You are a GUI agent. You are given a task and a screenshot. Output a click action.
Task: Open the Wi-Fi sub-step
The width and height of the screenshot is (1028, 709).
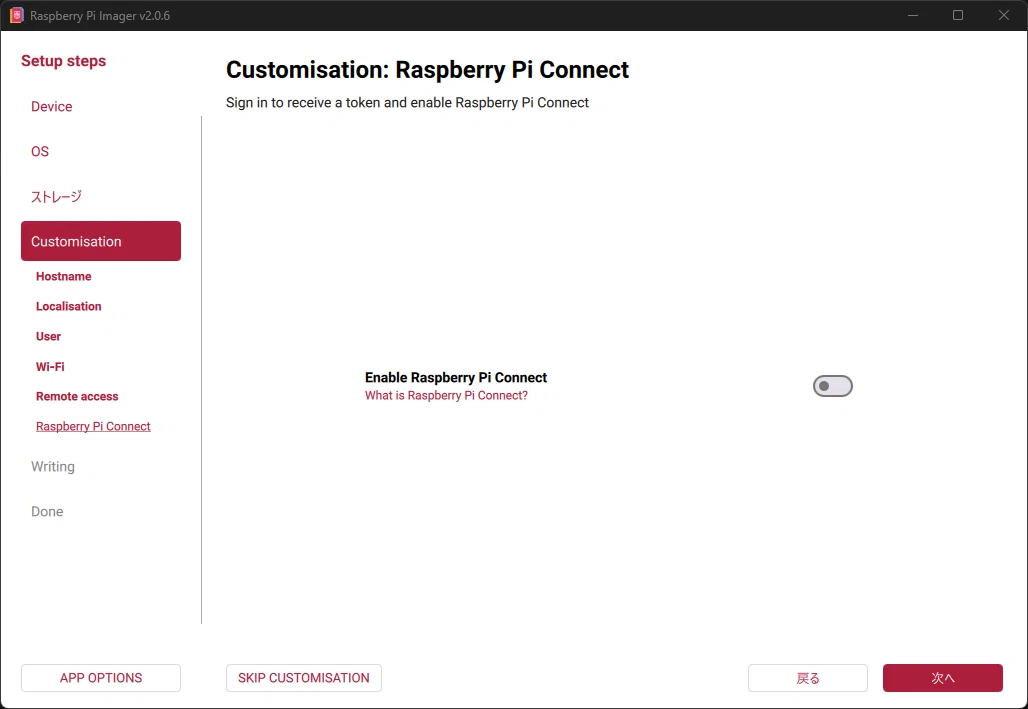[50, 367]
